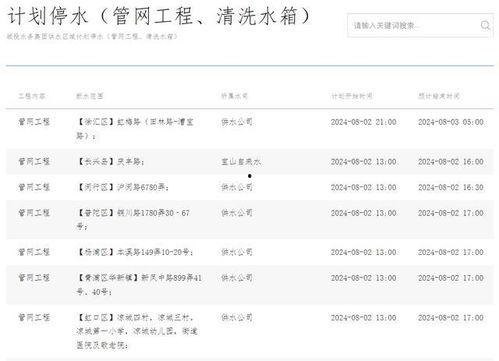Viewport: 499px width, 361px height.
Task: Focus the keyword search input field
Action: click(420, 25)
